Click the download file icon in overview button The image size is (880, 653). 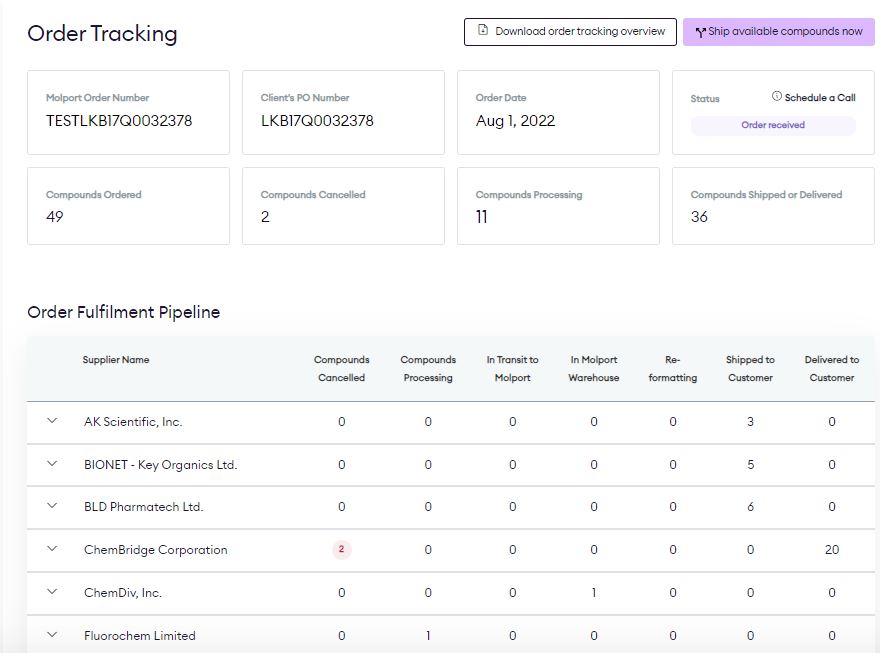tap(483, 30)
